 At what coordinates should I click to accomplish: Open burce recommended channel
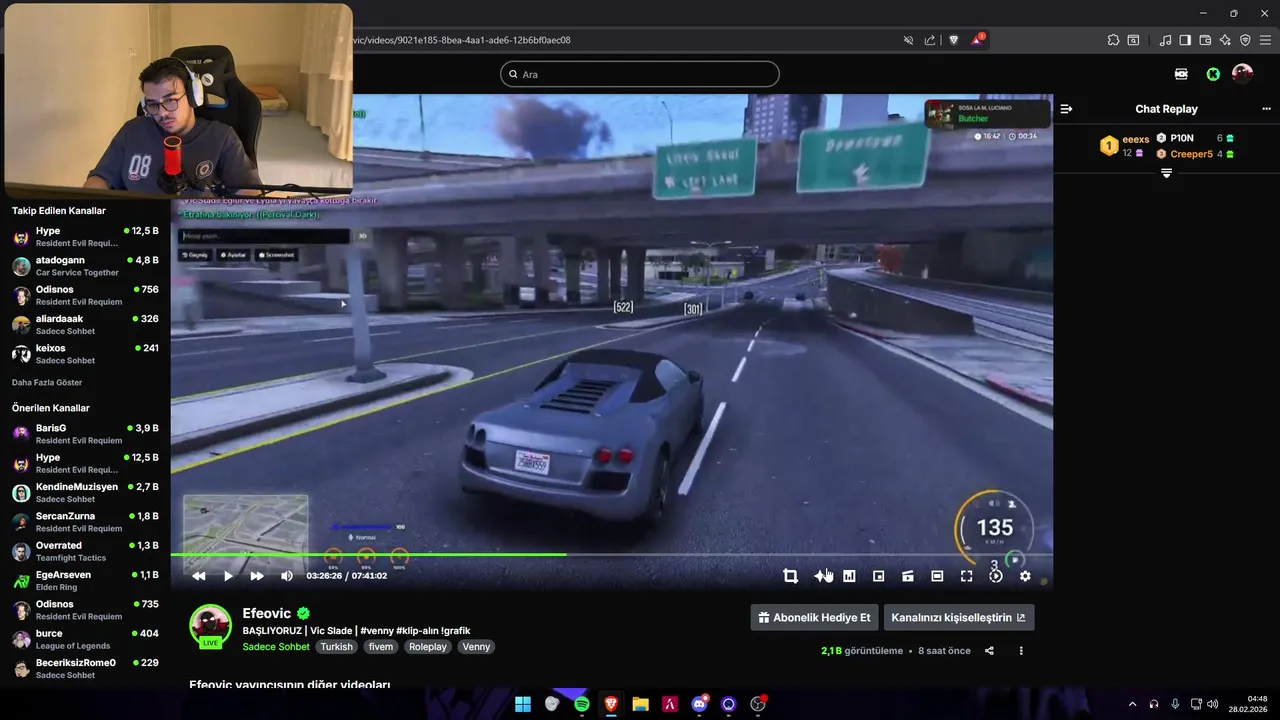[85, 639]
